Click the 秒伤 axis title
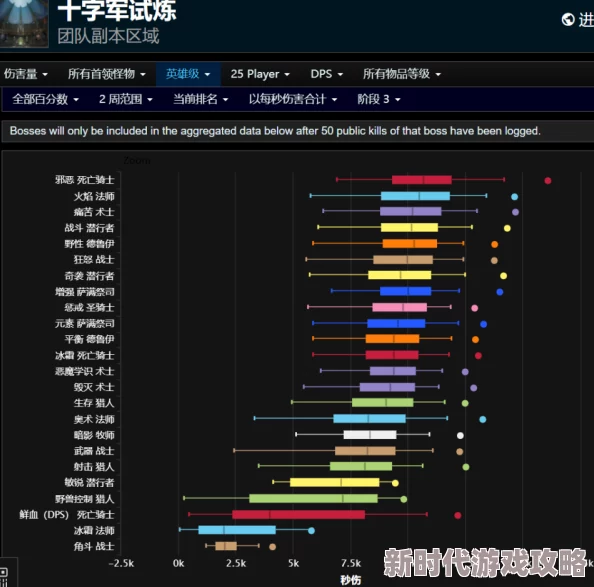Screen dimensions: 594x587 click(350, 580)
